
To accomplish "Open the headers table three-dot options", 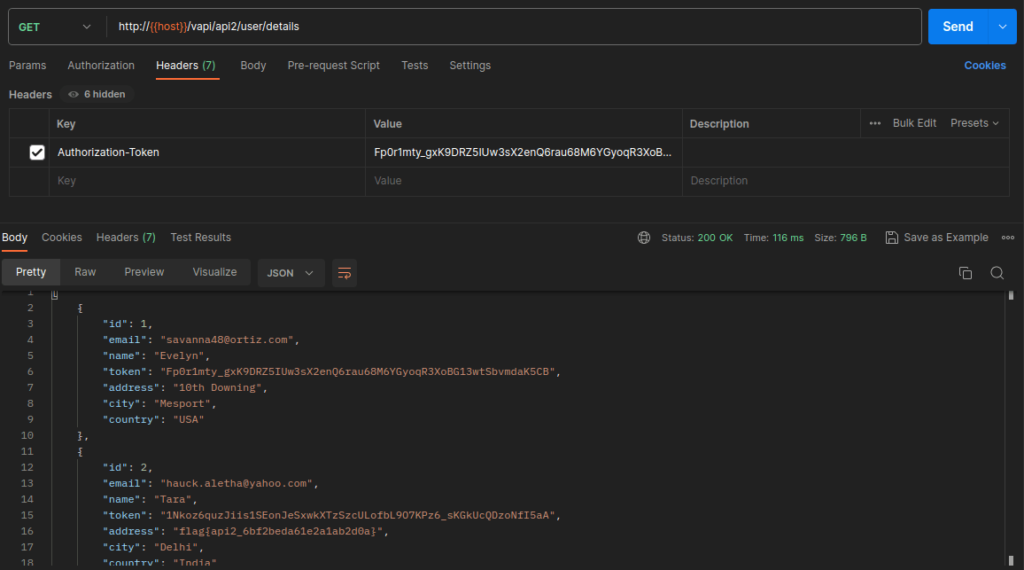I will click(x=875, y=123).
